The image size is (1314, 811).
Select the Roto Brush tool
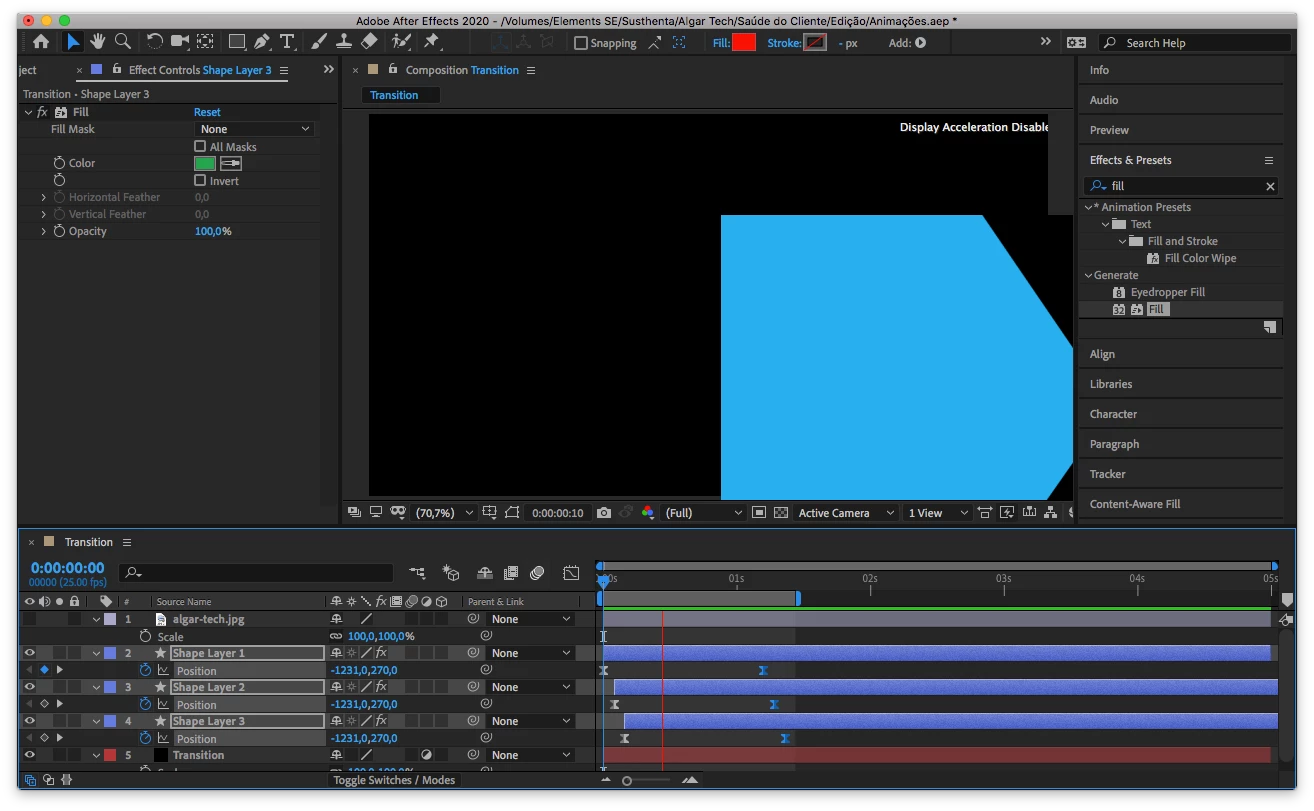pos(401,42)
